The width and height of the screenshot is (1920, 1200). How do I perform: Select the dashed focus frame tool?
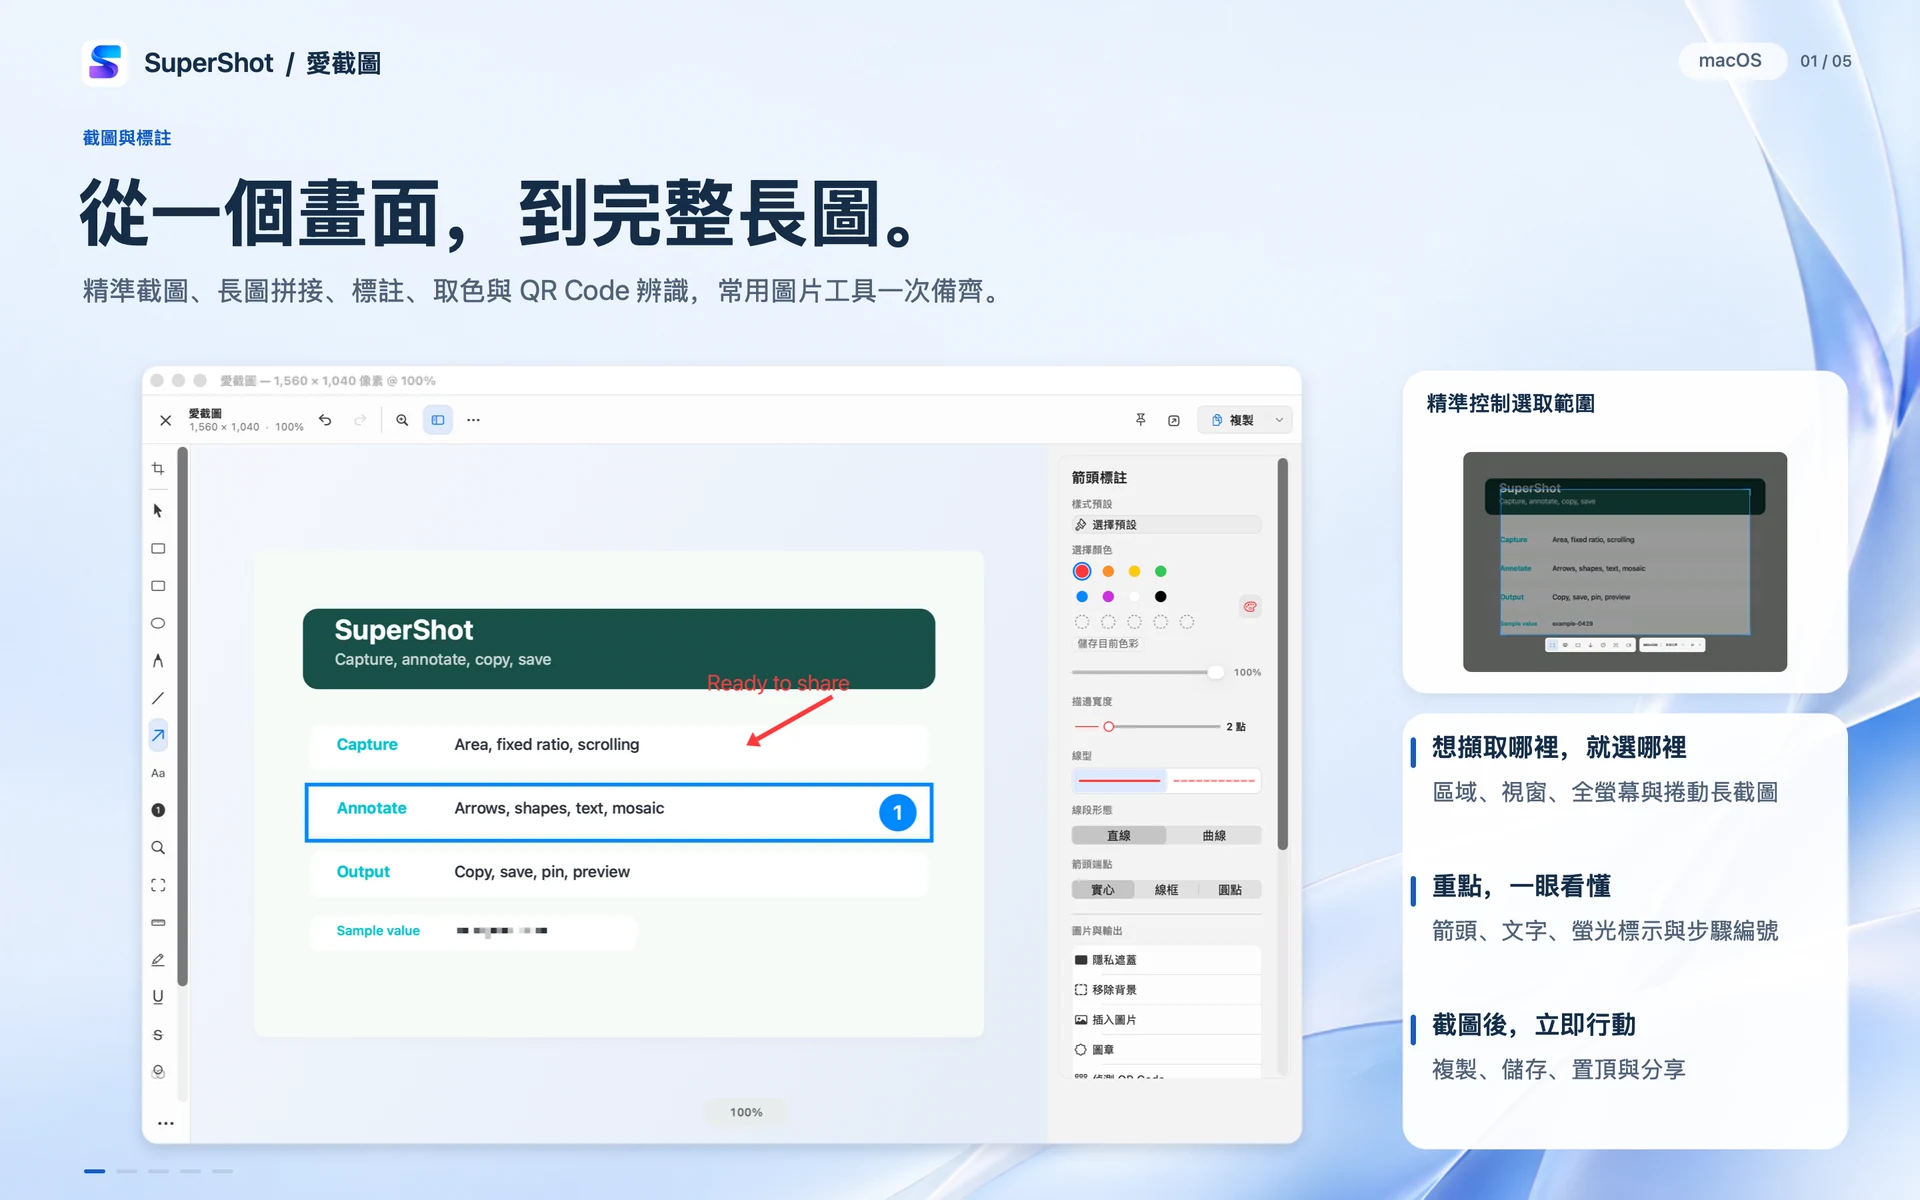tap(158, 885)
